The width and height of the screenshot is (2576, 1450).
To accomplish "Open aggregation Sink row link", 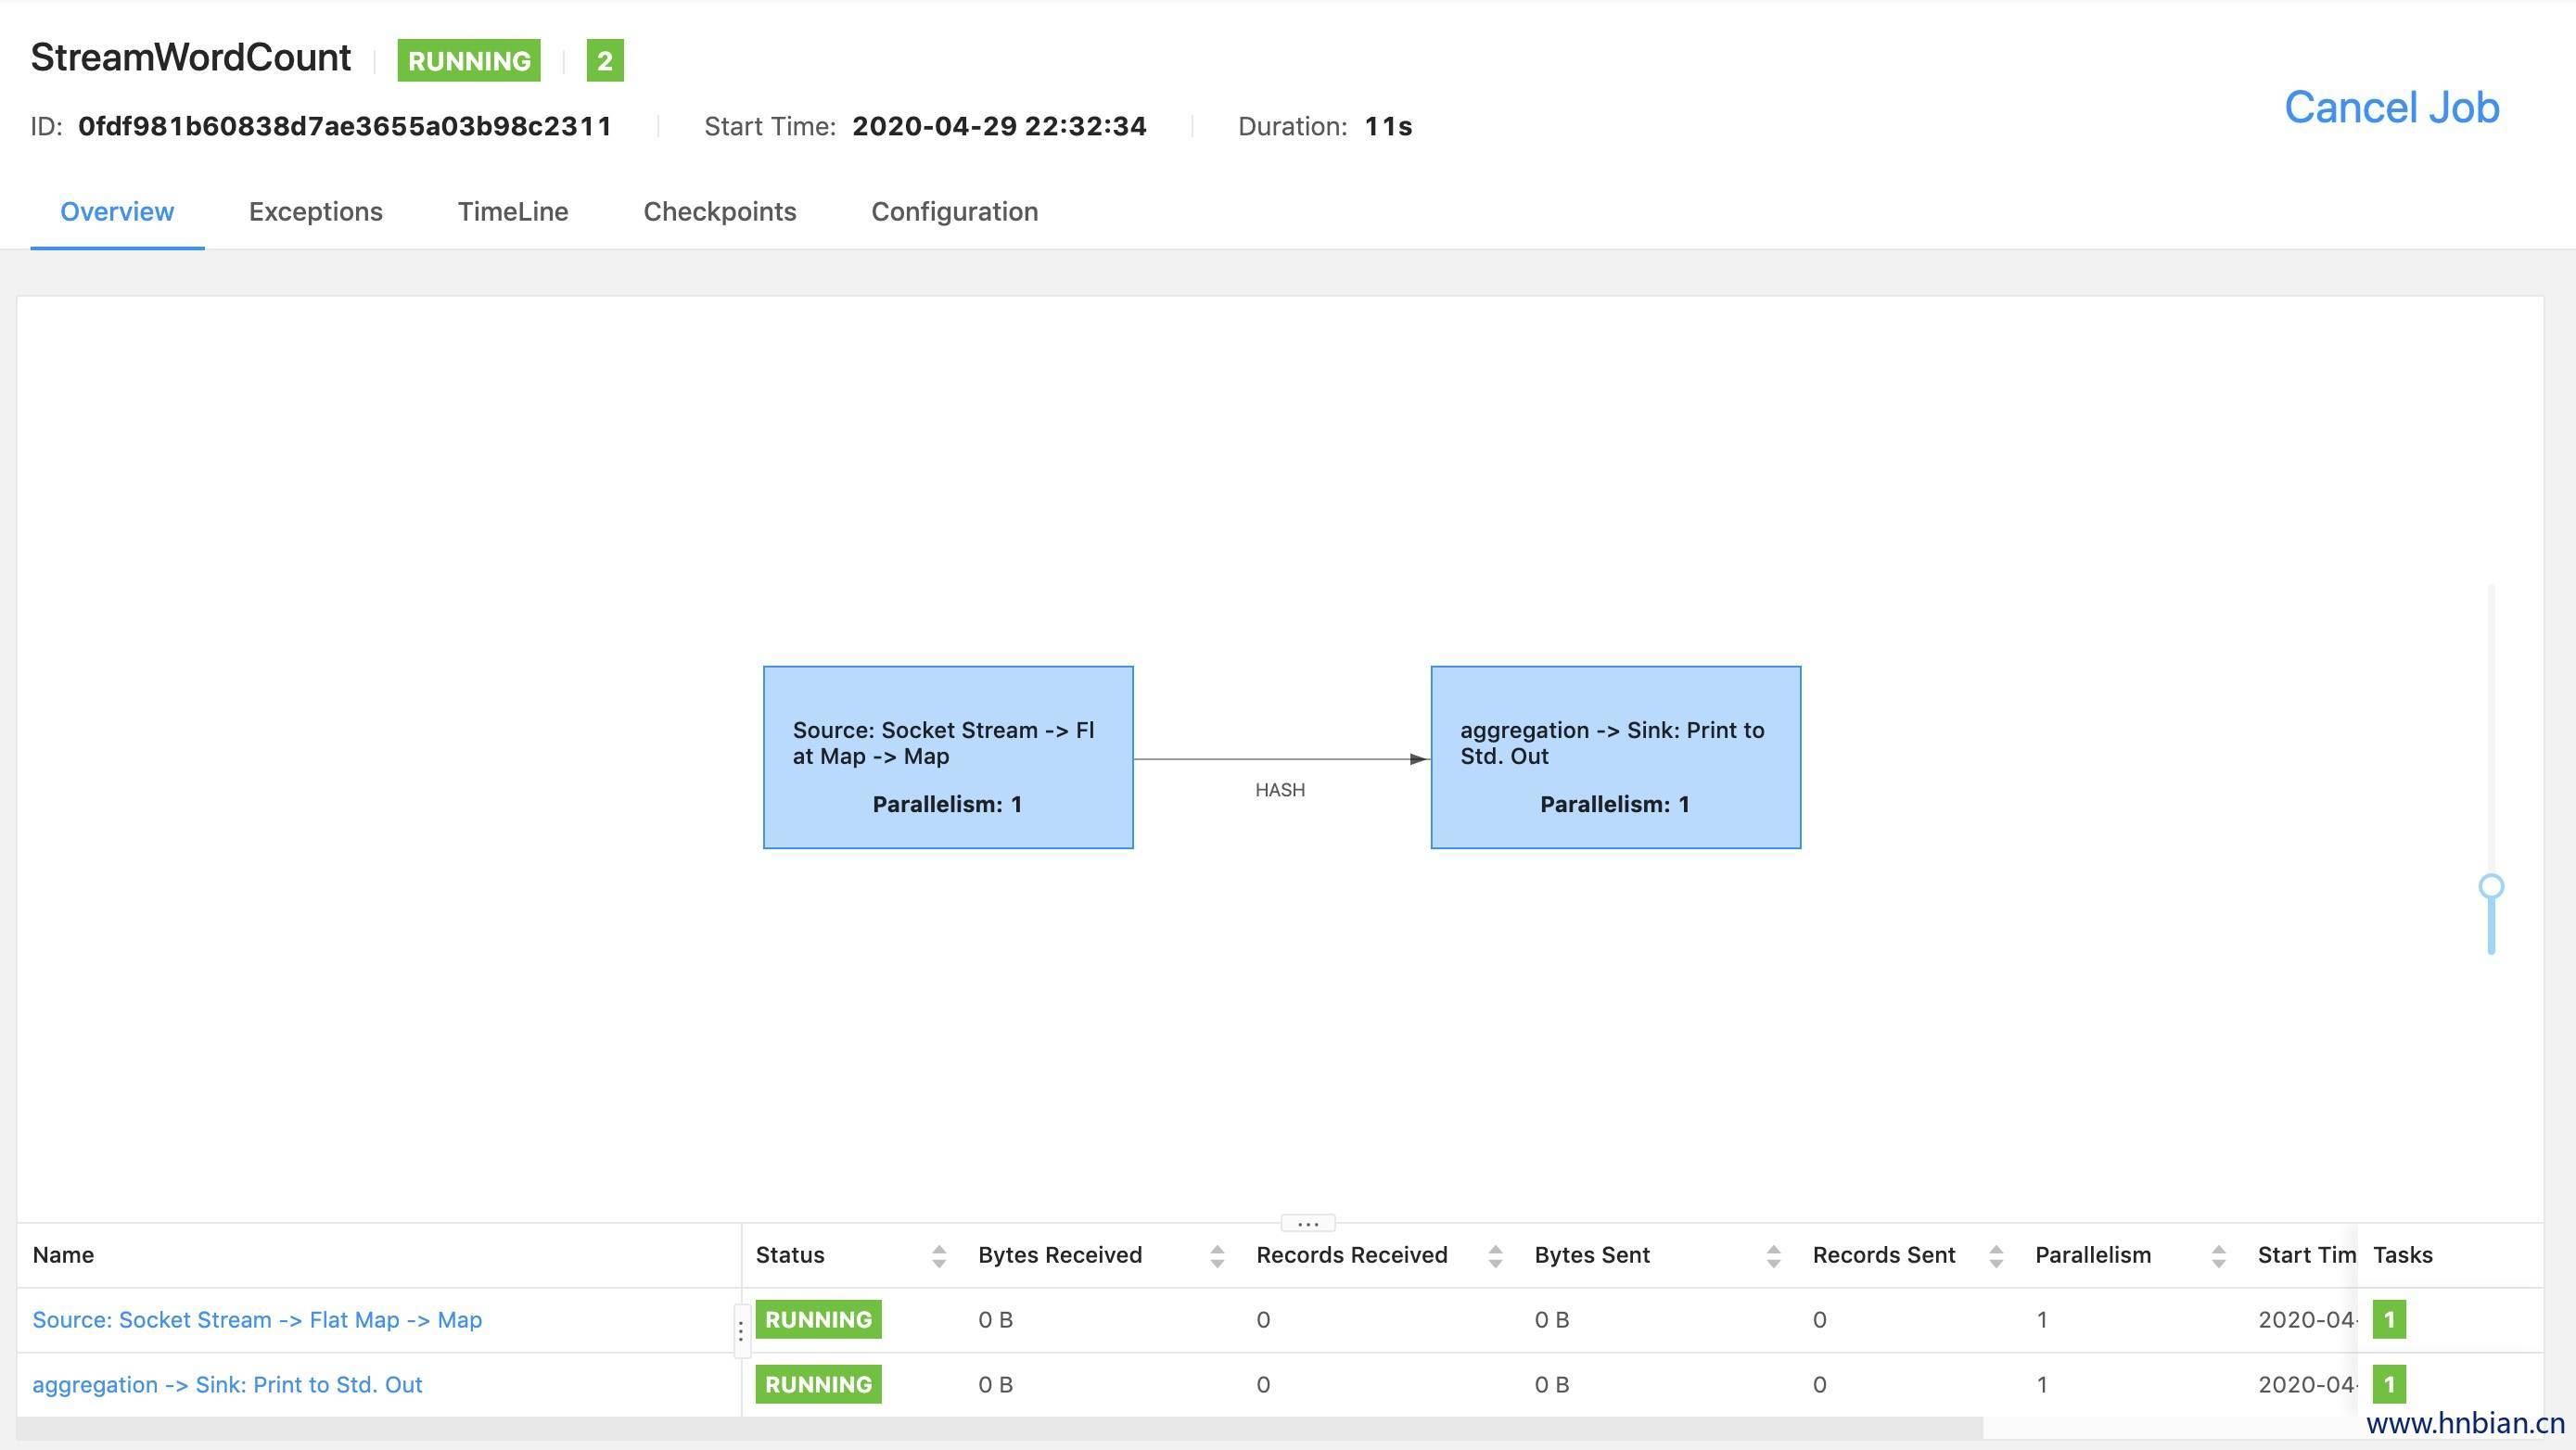I will [227, 1385].
